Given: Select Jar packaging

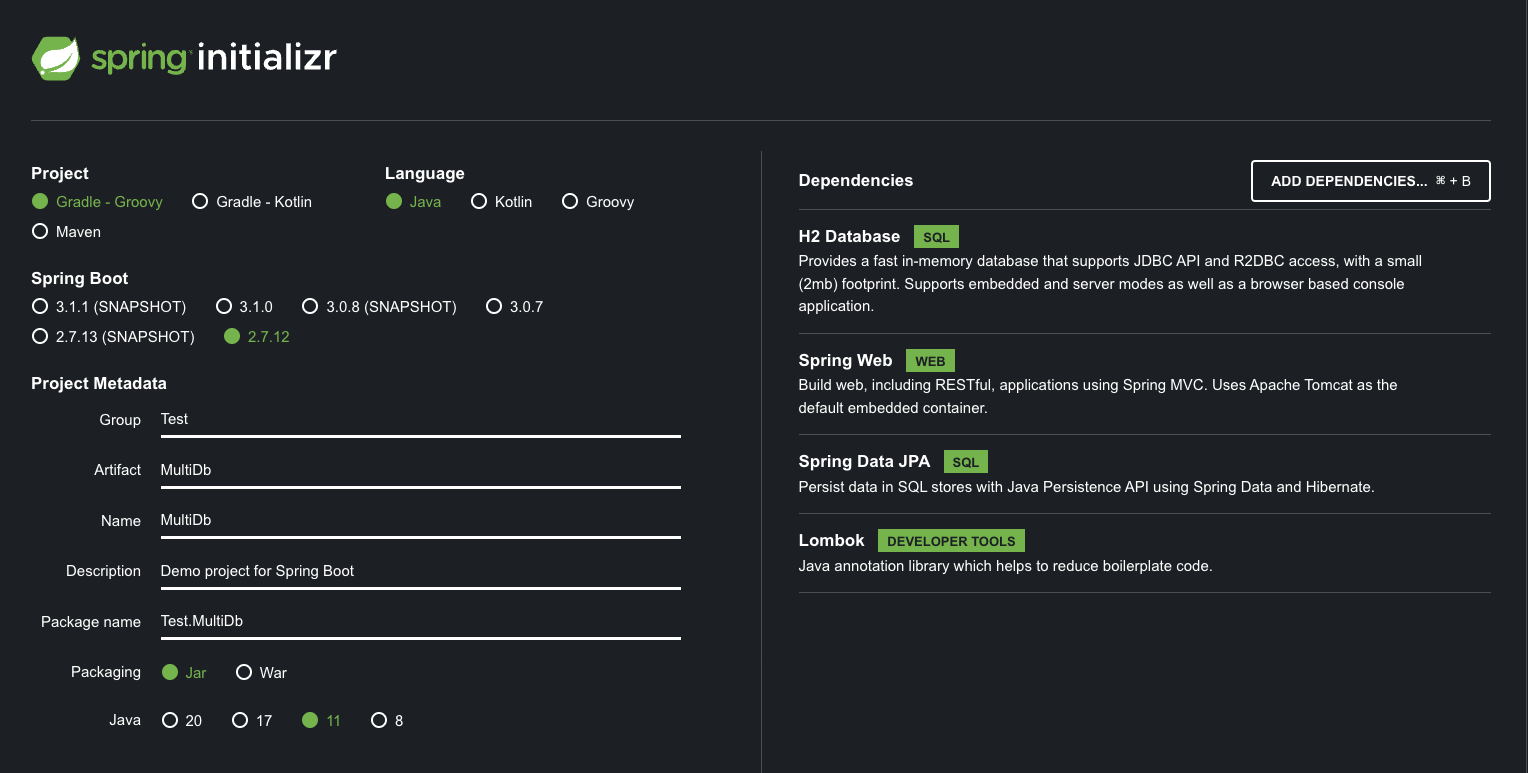Looking at the screenshot, I should click(x=184, y=673).
